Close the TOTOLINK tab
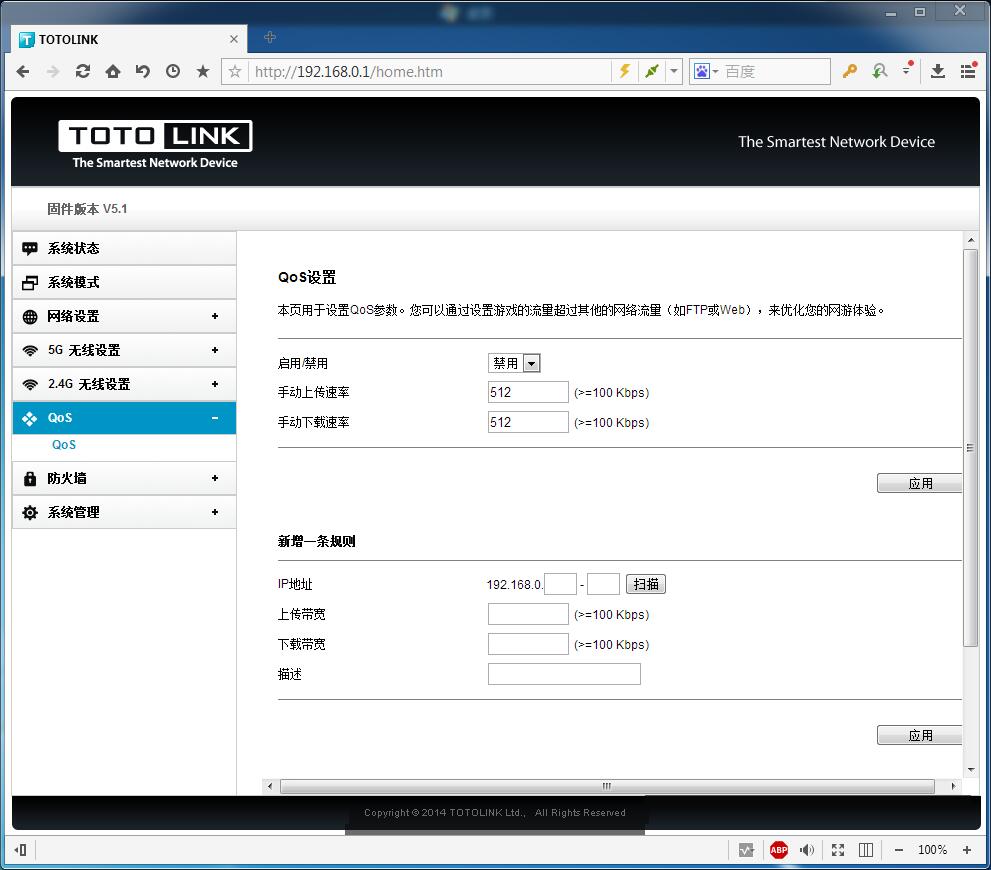Viewport: 991px width, 870px height. pyautogui.click(x=233, y=39)
